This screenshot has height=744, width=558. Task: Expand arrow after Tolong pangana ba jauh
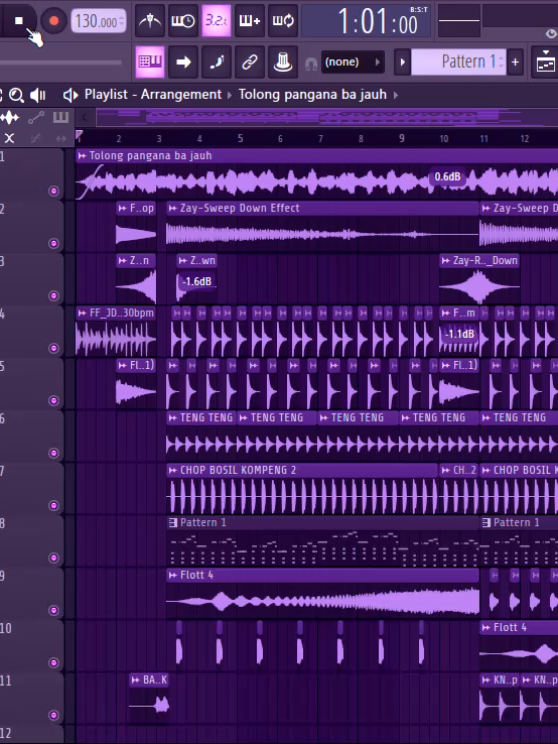click(x=396, y=95)
